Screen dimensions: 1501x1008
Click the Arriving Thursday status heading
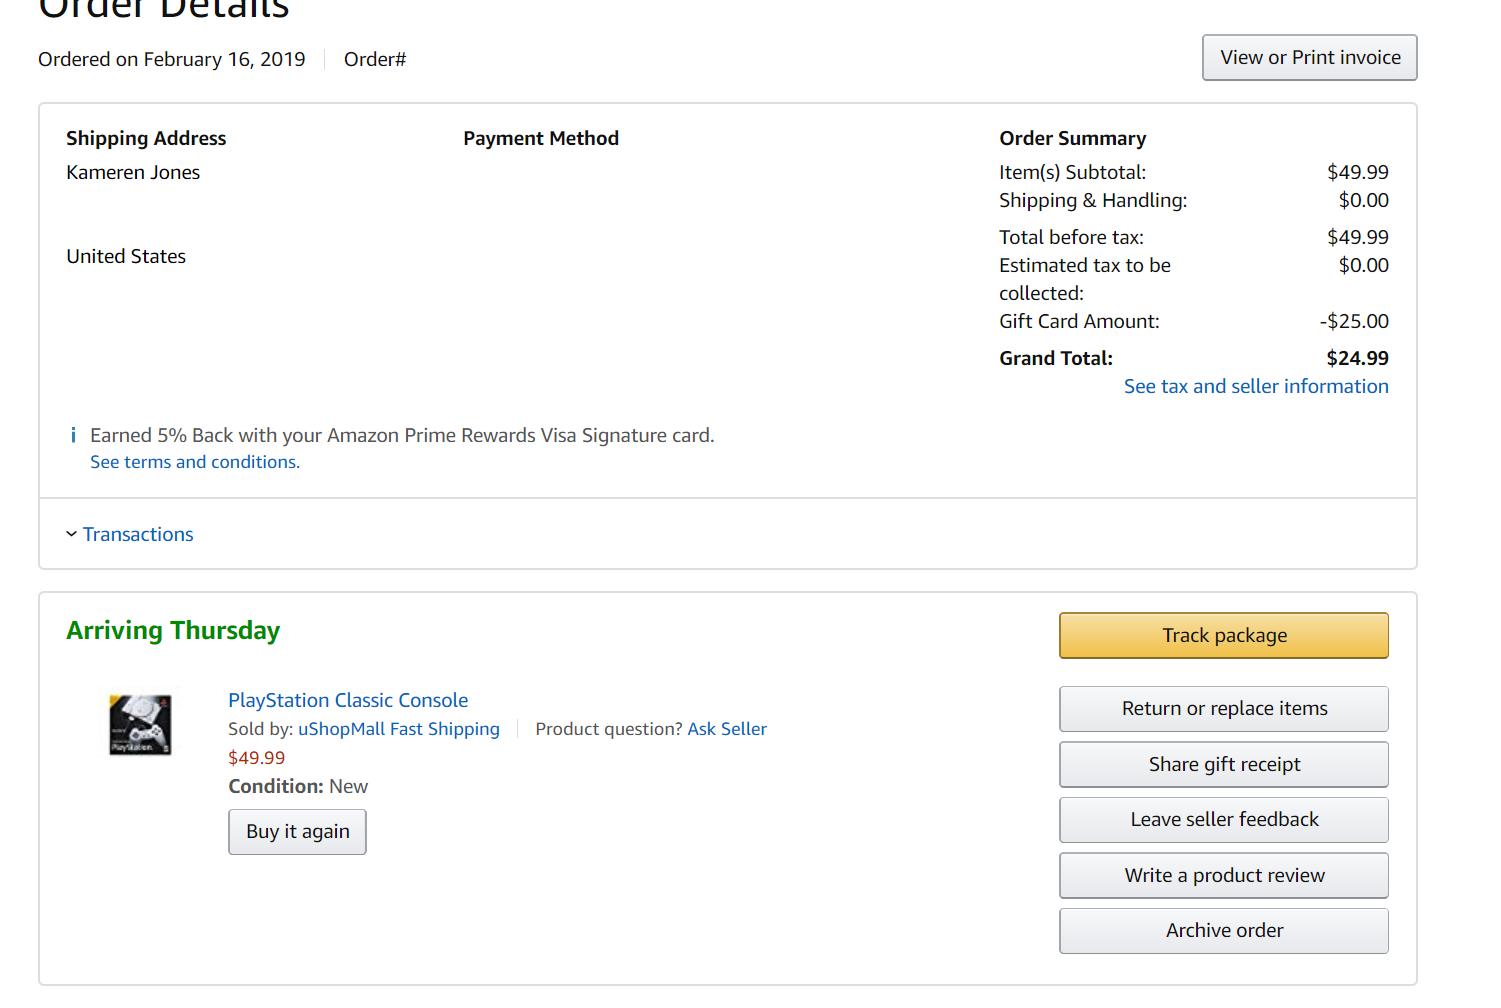pos(173,631)
